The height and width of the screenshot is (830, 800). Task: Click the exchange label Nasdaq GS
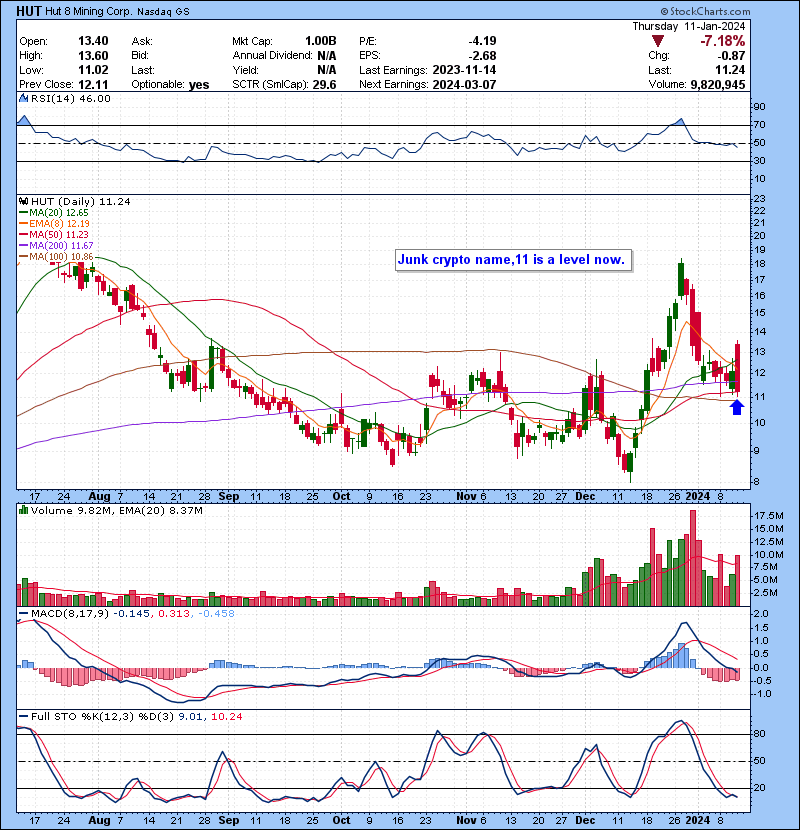tap(163, 12)
